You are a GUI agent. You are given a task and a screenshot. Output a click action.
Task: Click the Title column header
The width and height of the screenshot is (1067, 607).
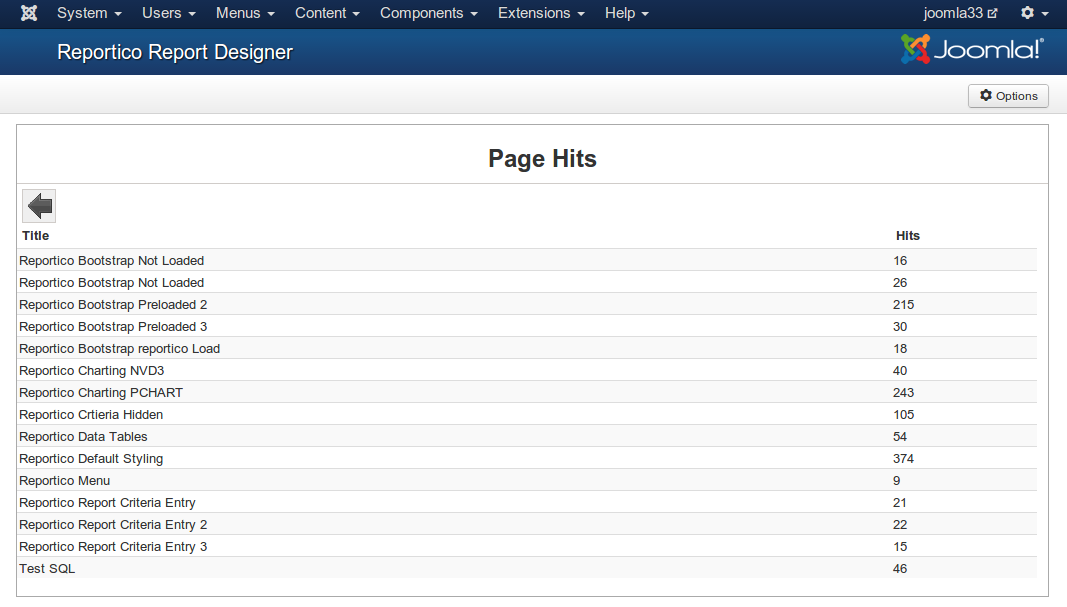[x=35, y=235]
